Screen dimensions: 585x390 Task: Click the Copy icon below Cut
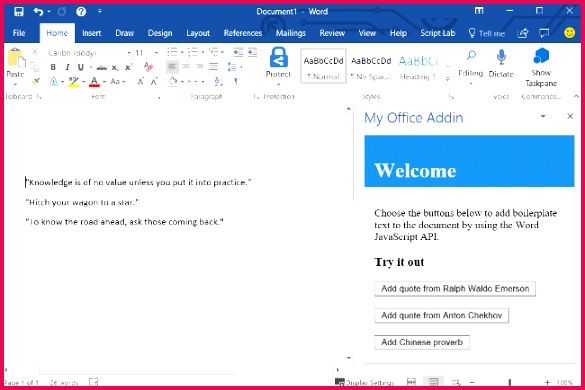tap(35, 67)
